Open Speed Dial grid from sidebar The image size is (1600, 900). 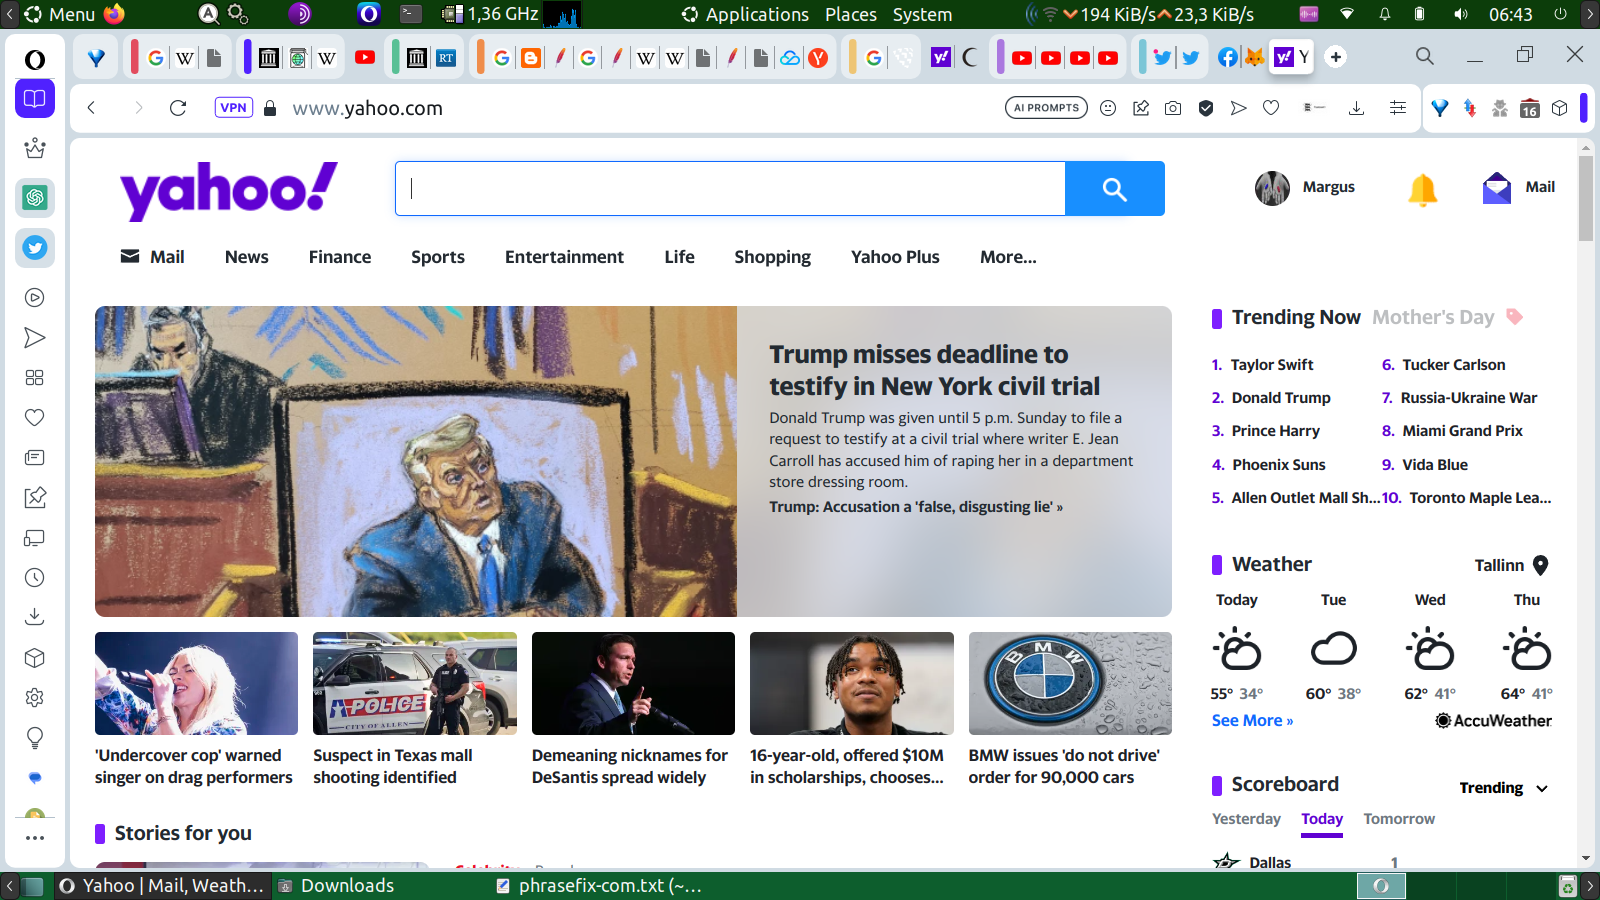point(35,377)
